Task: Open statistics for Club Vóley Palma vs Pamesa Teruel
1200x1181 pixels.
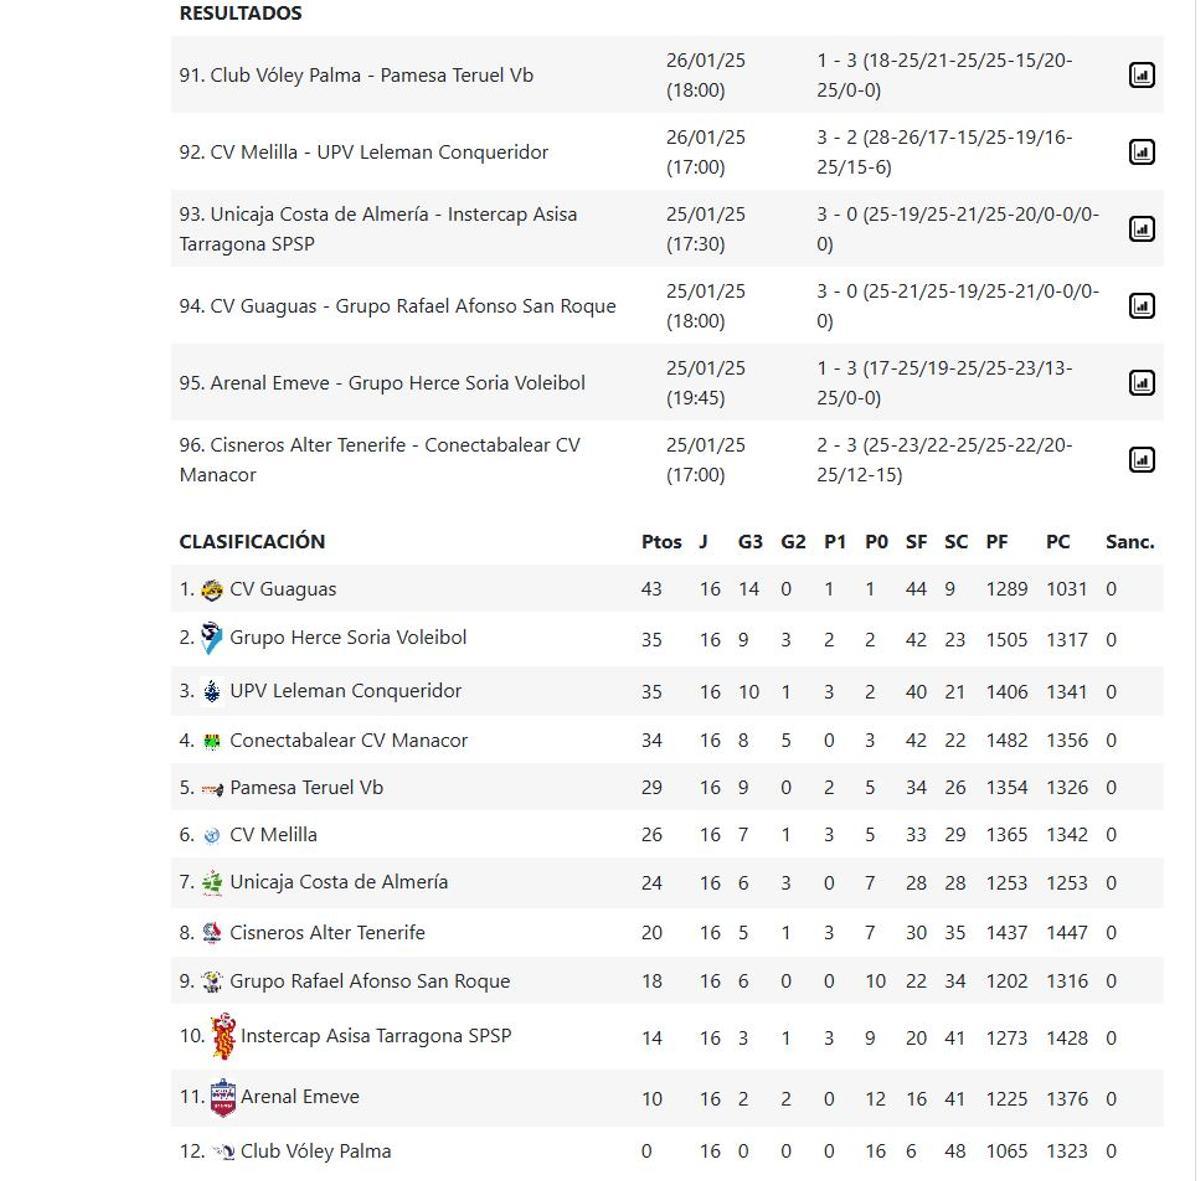Action: 1143,74
